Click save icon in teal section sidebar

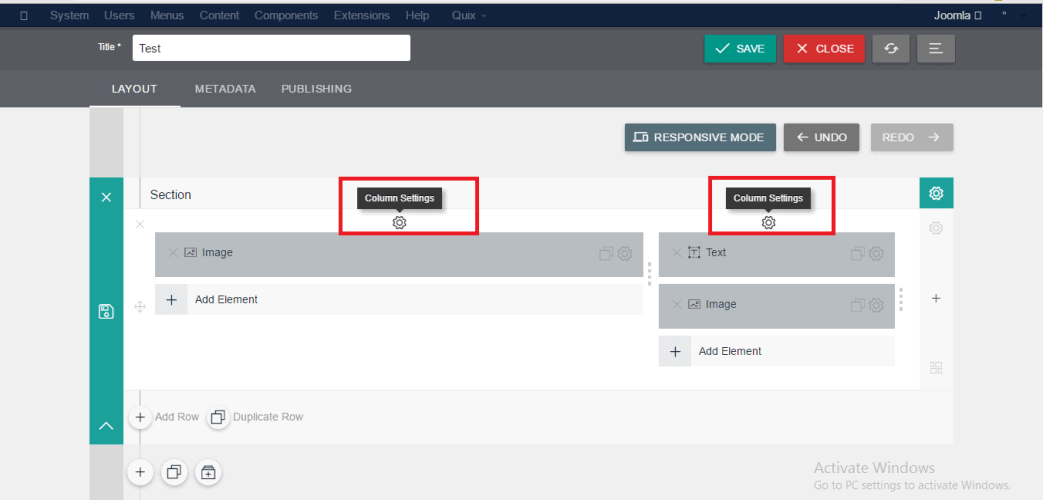(x=106, y=311)
